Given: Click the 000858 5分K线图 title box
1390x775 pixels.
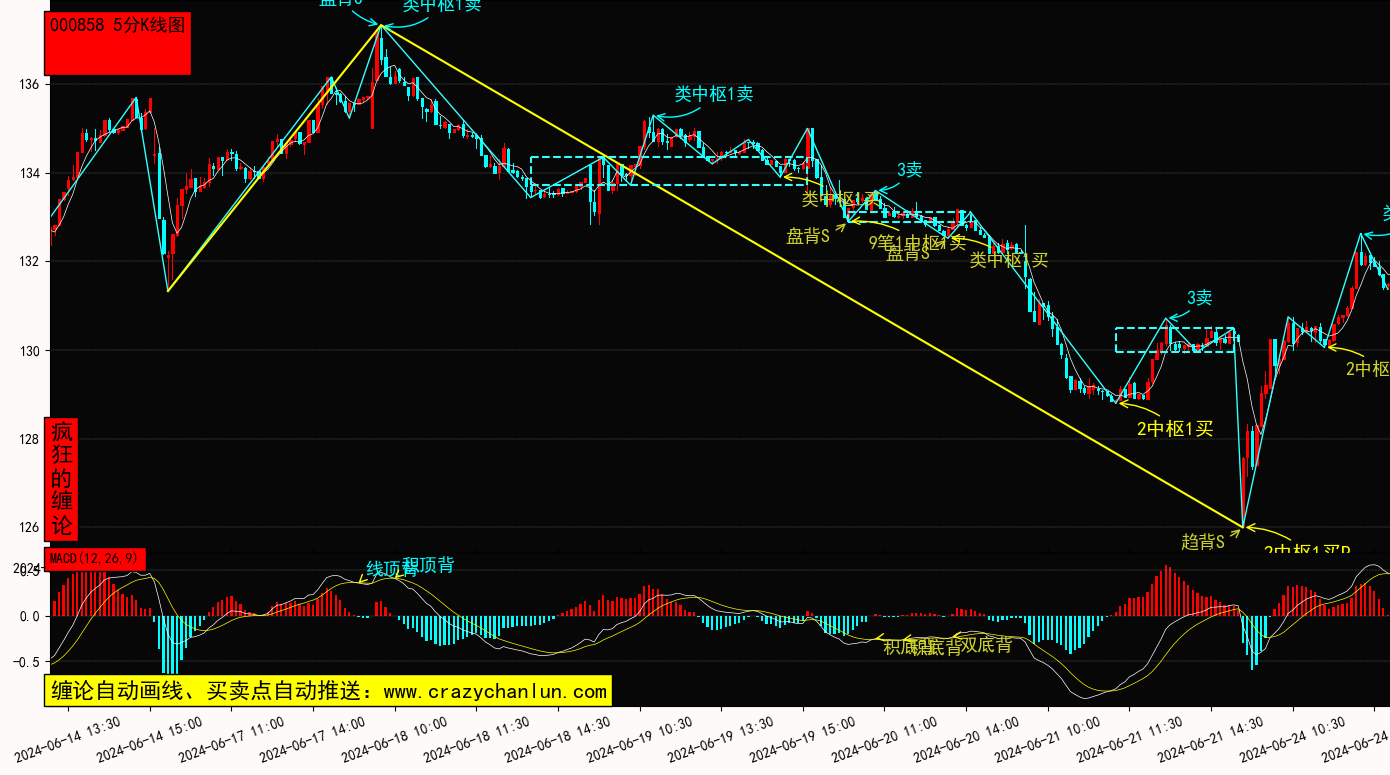Looking at the screenshot, I should (x=119, y=44).
